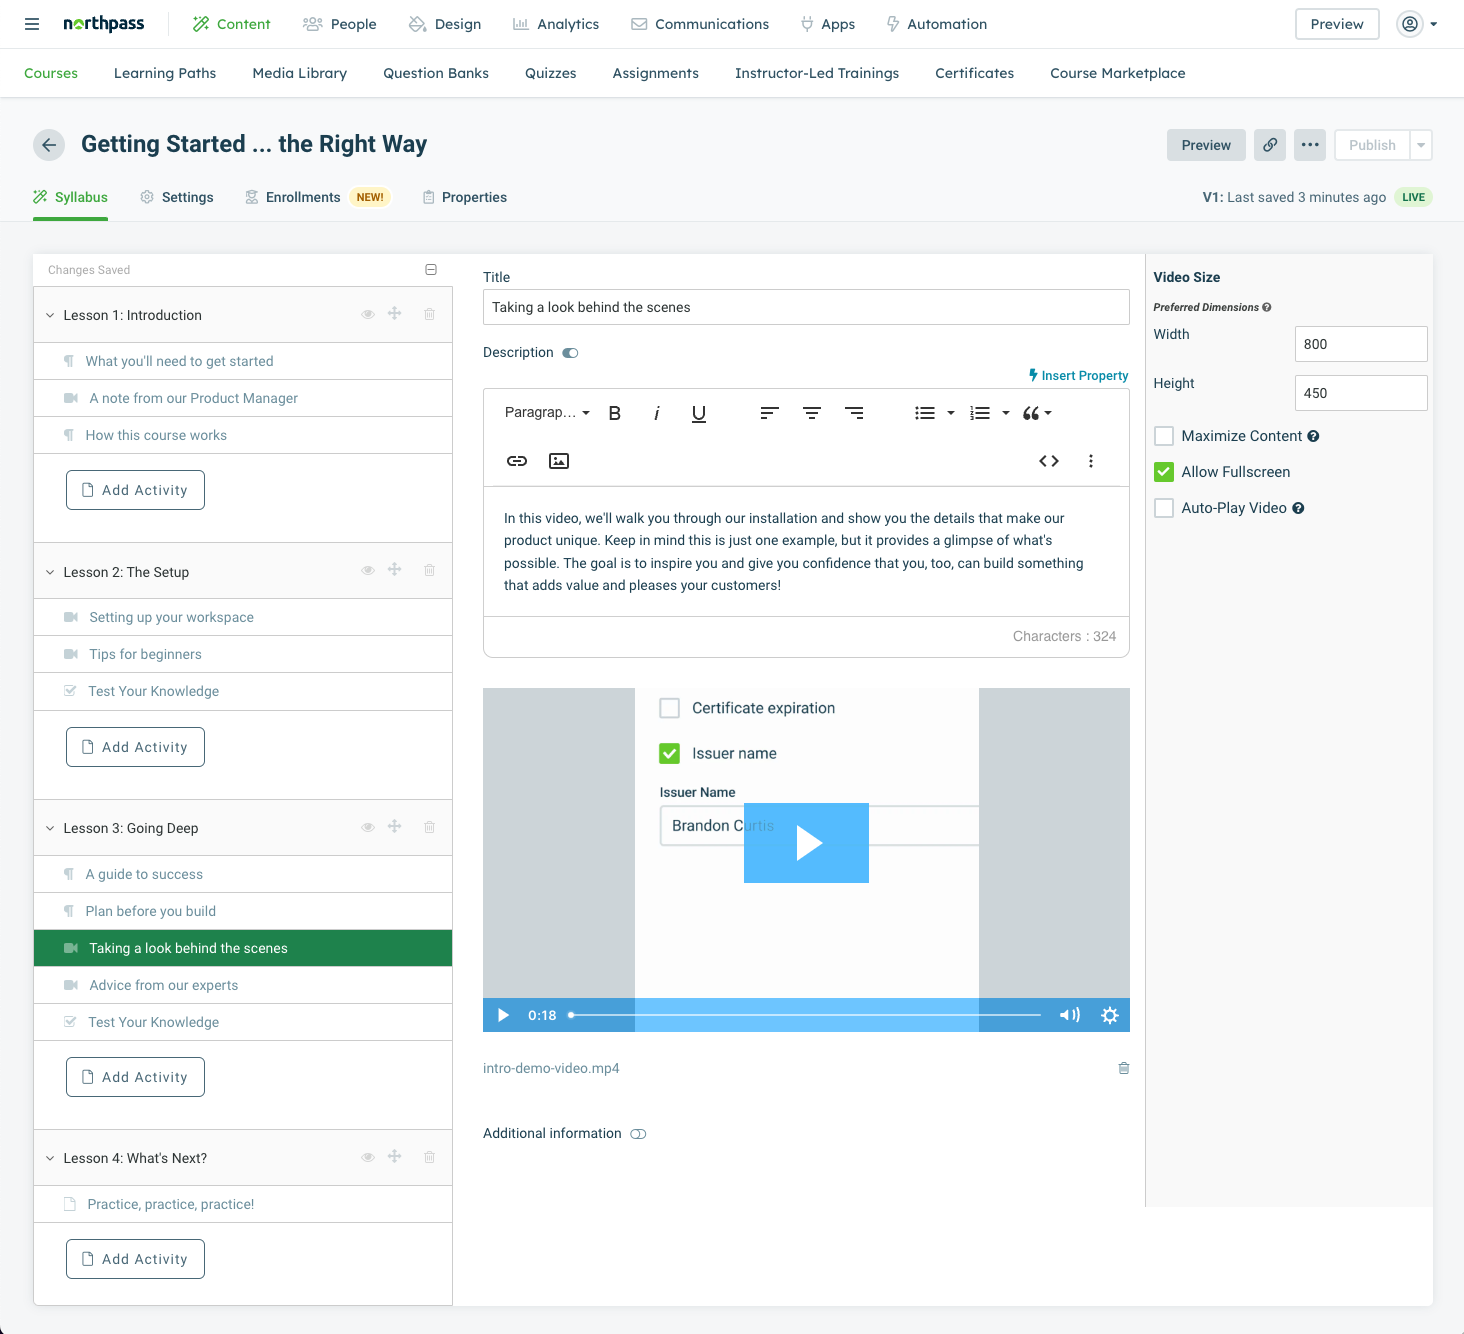Uncheck Allow Fullscreen option
Screen dimensions: 1464x1334
pyautogui.click(x=1164, y=472)
